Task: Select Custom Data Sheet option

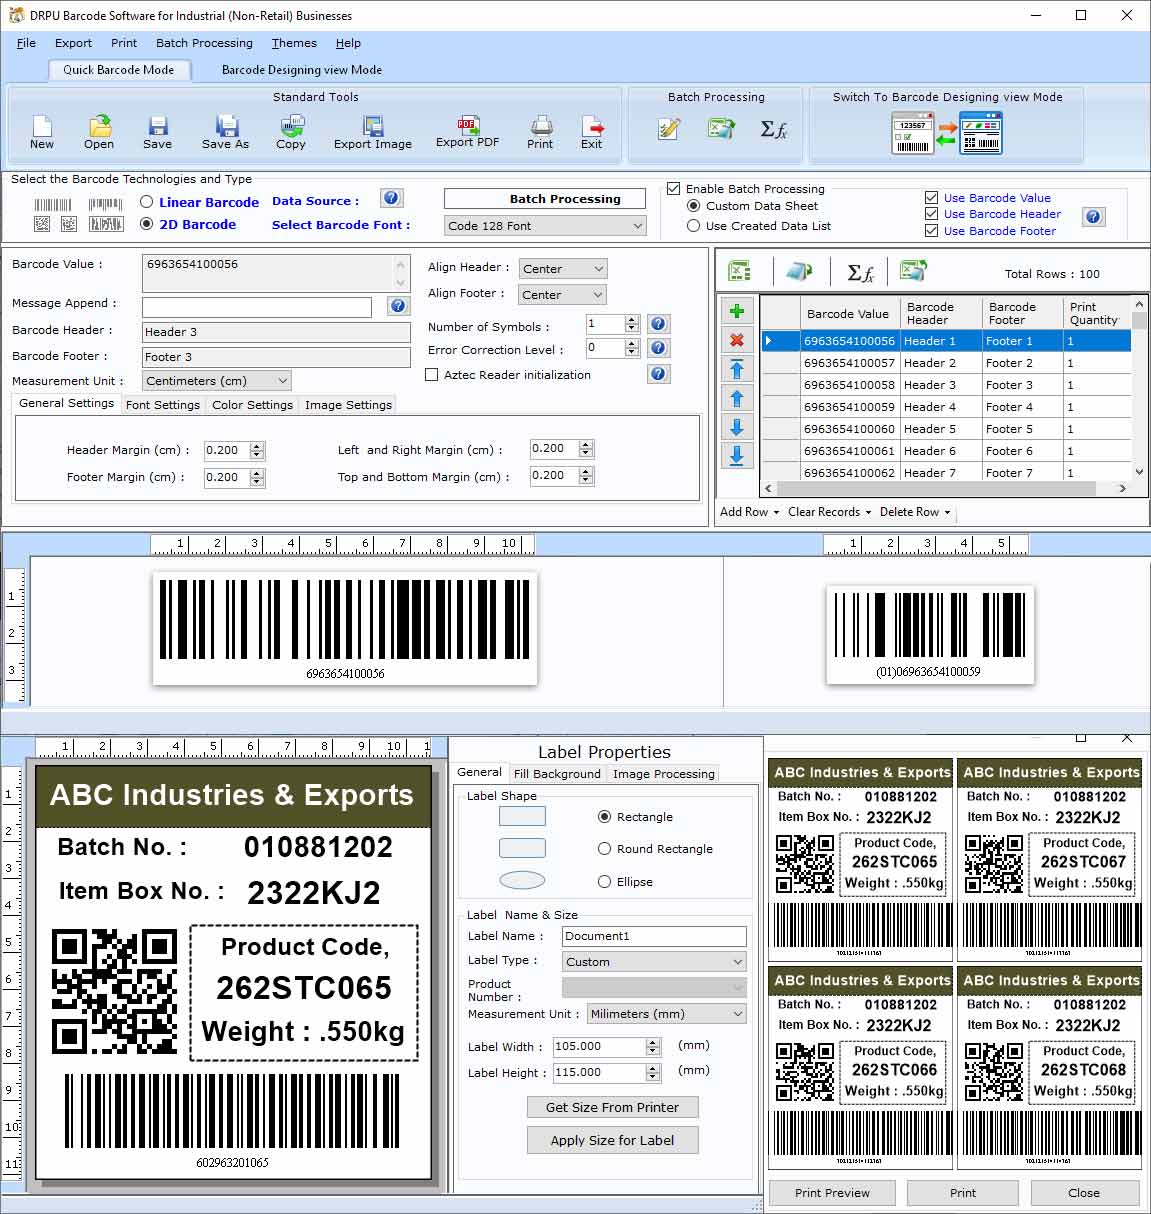Action: (693, 206)
